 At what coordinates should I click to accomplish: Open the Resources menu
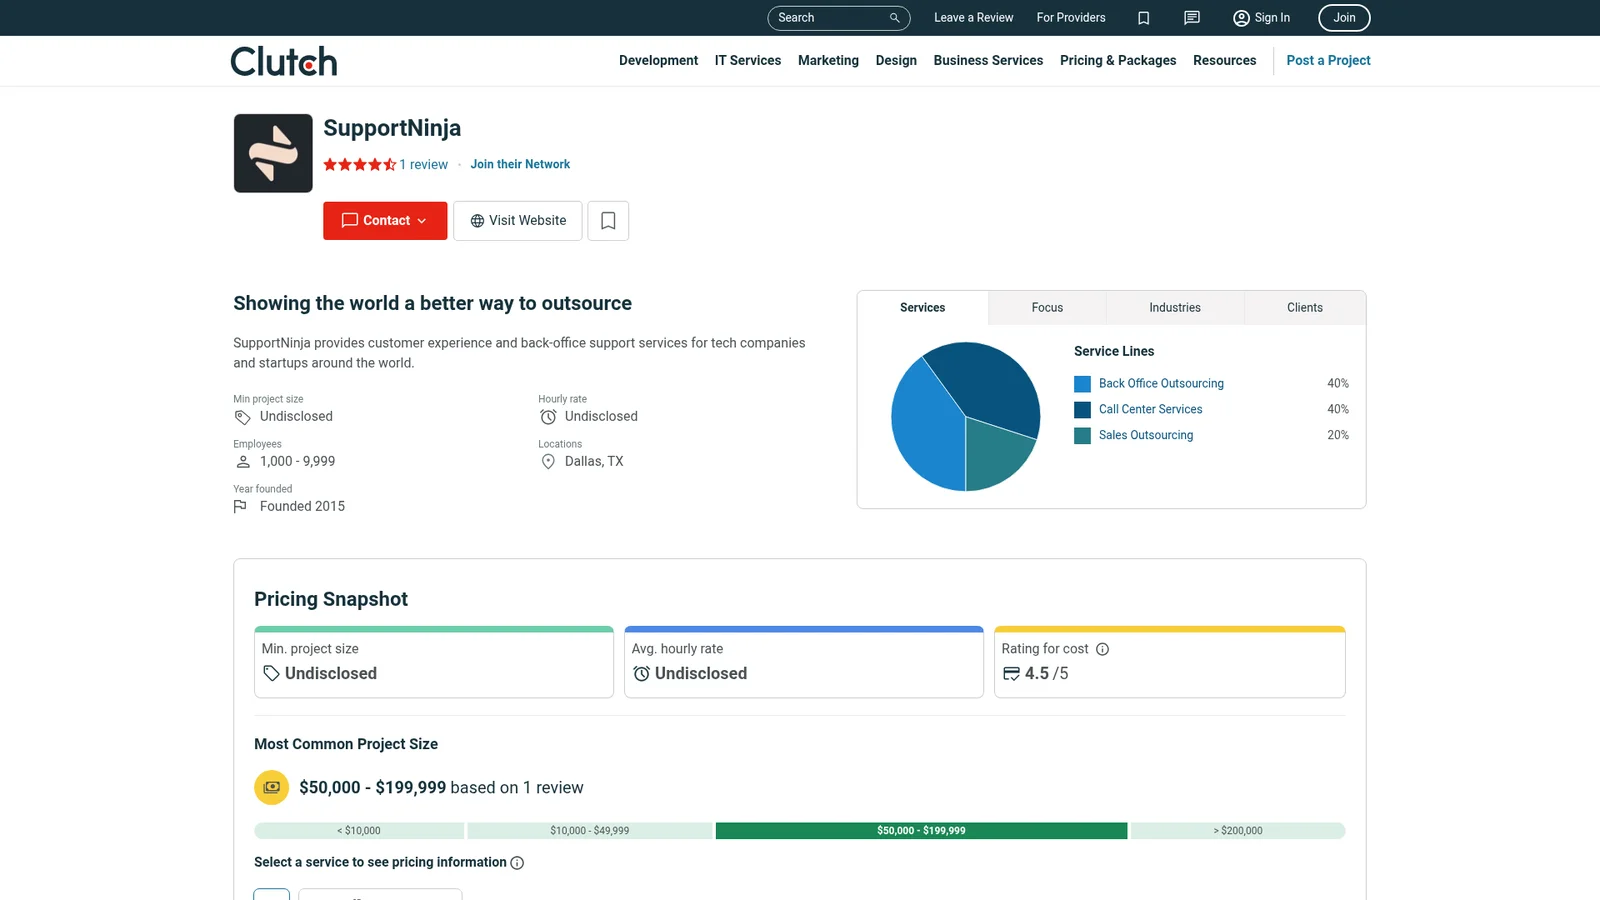(1224, 61)
